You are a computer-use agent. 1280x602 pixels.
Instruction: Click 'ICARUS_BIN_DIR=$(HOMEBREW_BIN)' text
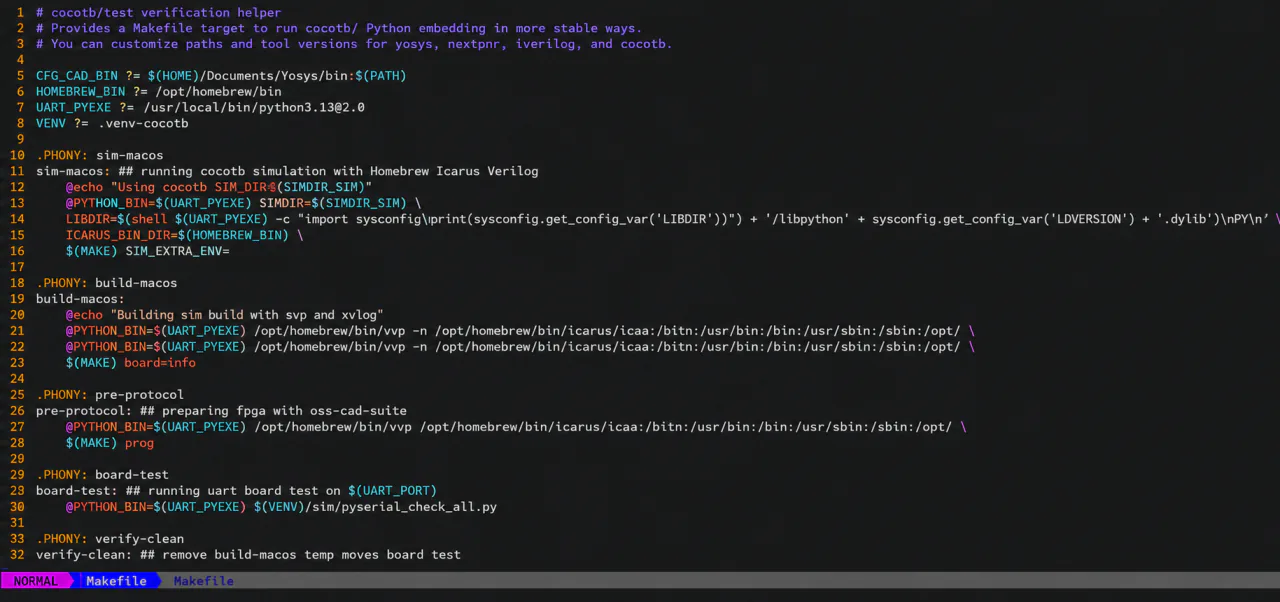(x=177, y=236)
